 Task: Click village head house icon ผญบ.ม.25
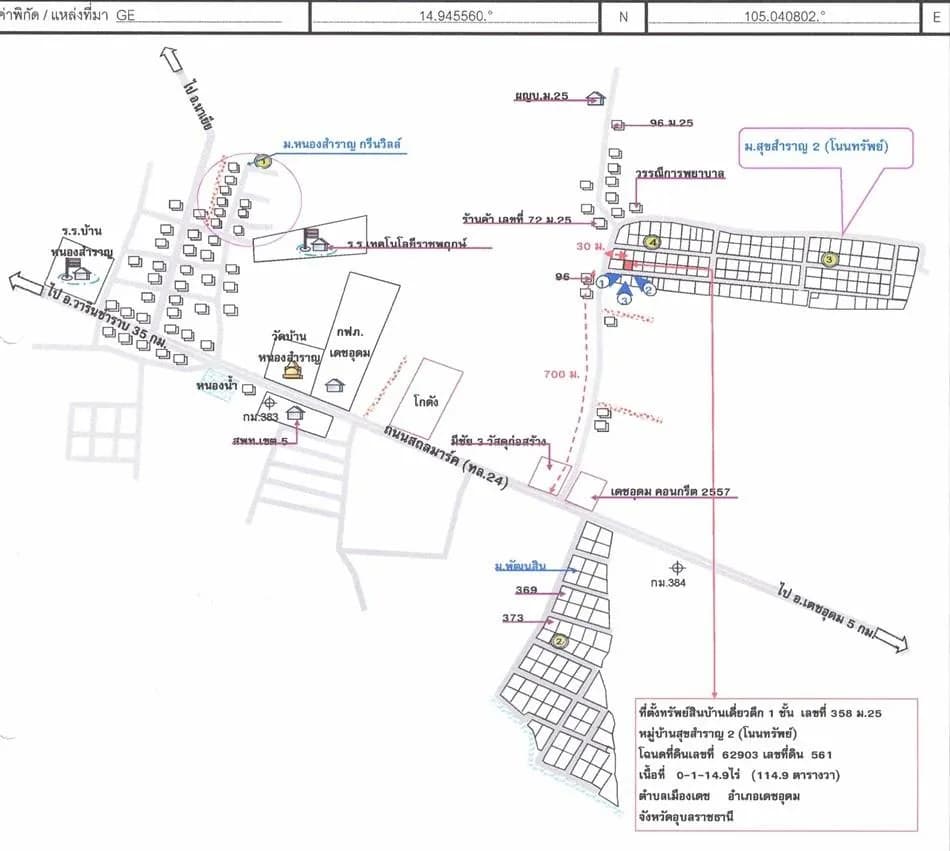[x=596, y=98]
